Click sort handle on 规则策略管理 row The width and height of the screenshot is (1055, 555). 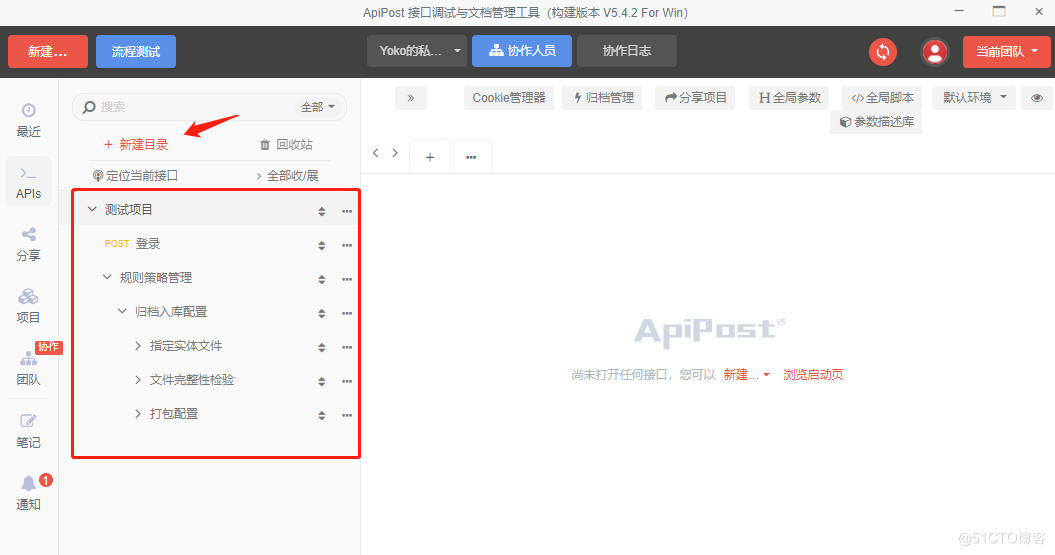pyautogui.click(x=322, y=279)
